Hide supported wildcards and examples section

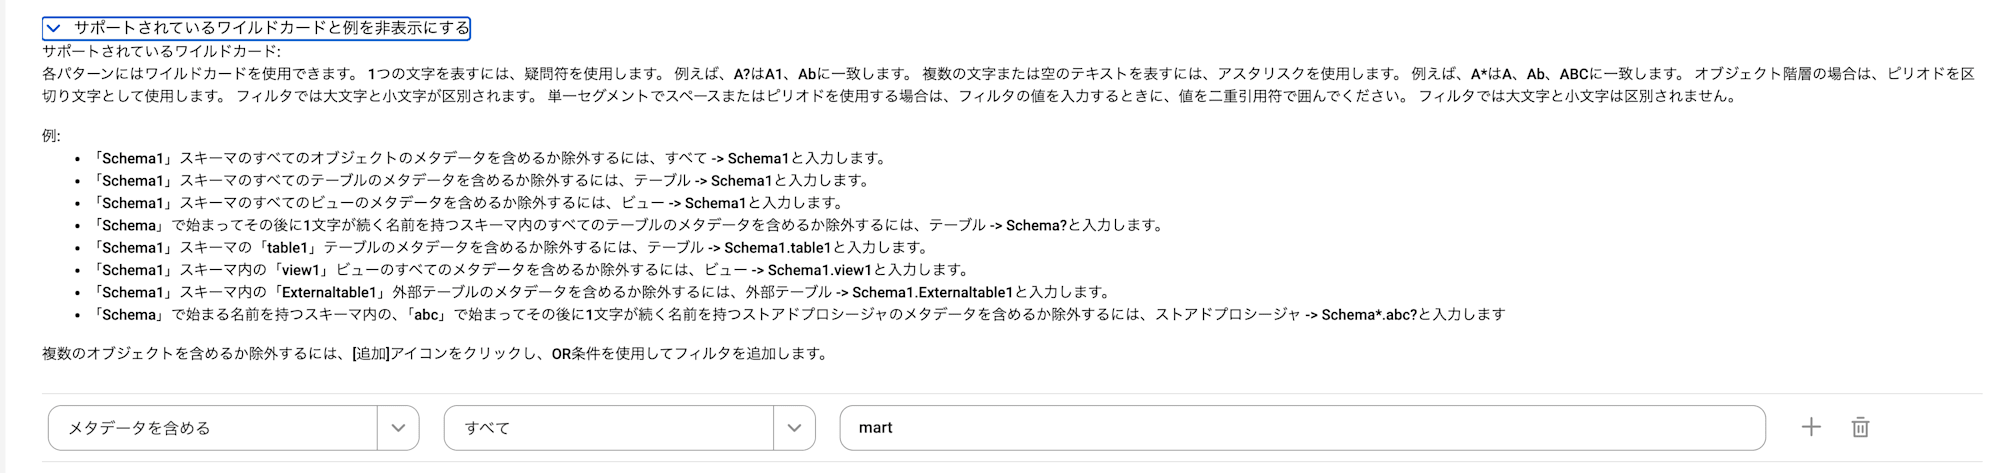coord(256,28)
